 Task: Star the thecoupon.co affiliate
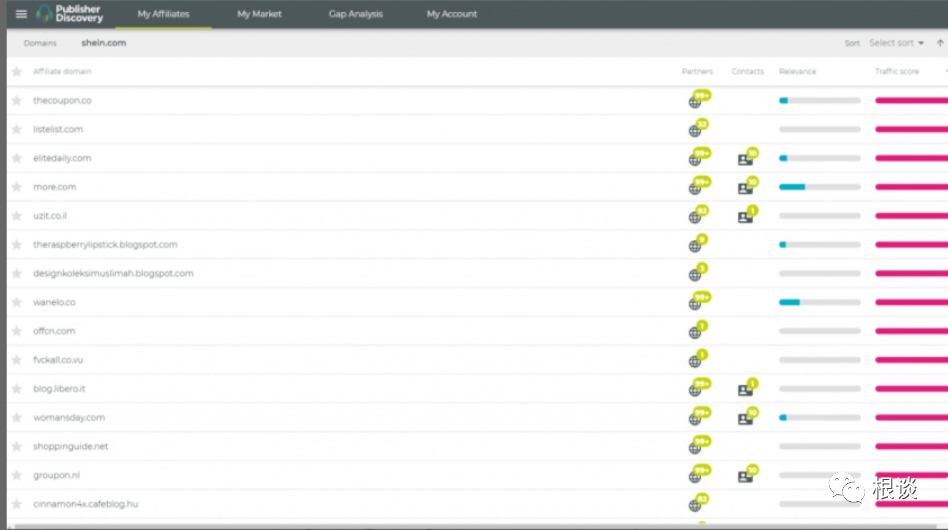pyautogui.click(x=17, y=100)
